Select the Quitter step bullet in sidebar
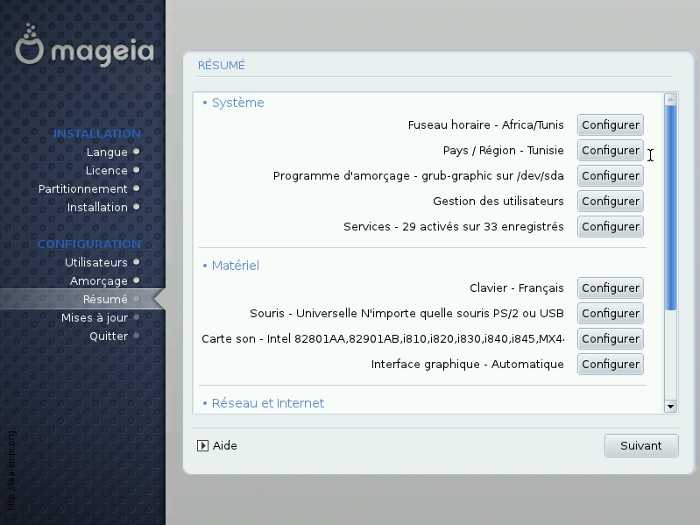700x525 pixels. pyautogui.click(x=136, y=336)
